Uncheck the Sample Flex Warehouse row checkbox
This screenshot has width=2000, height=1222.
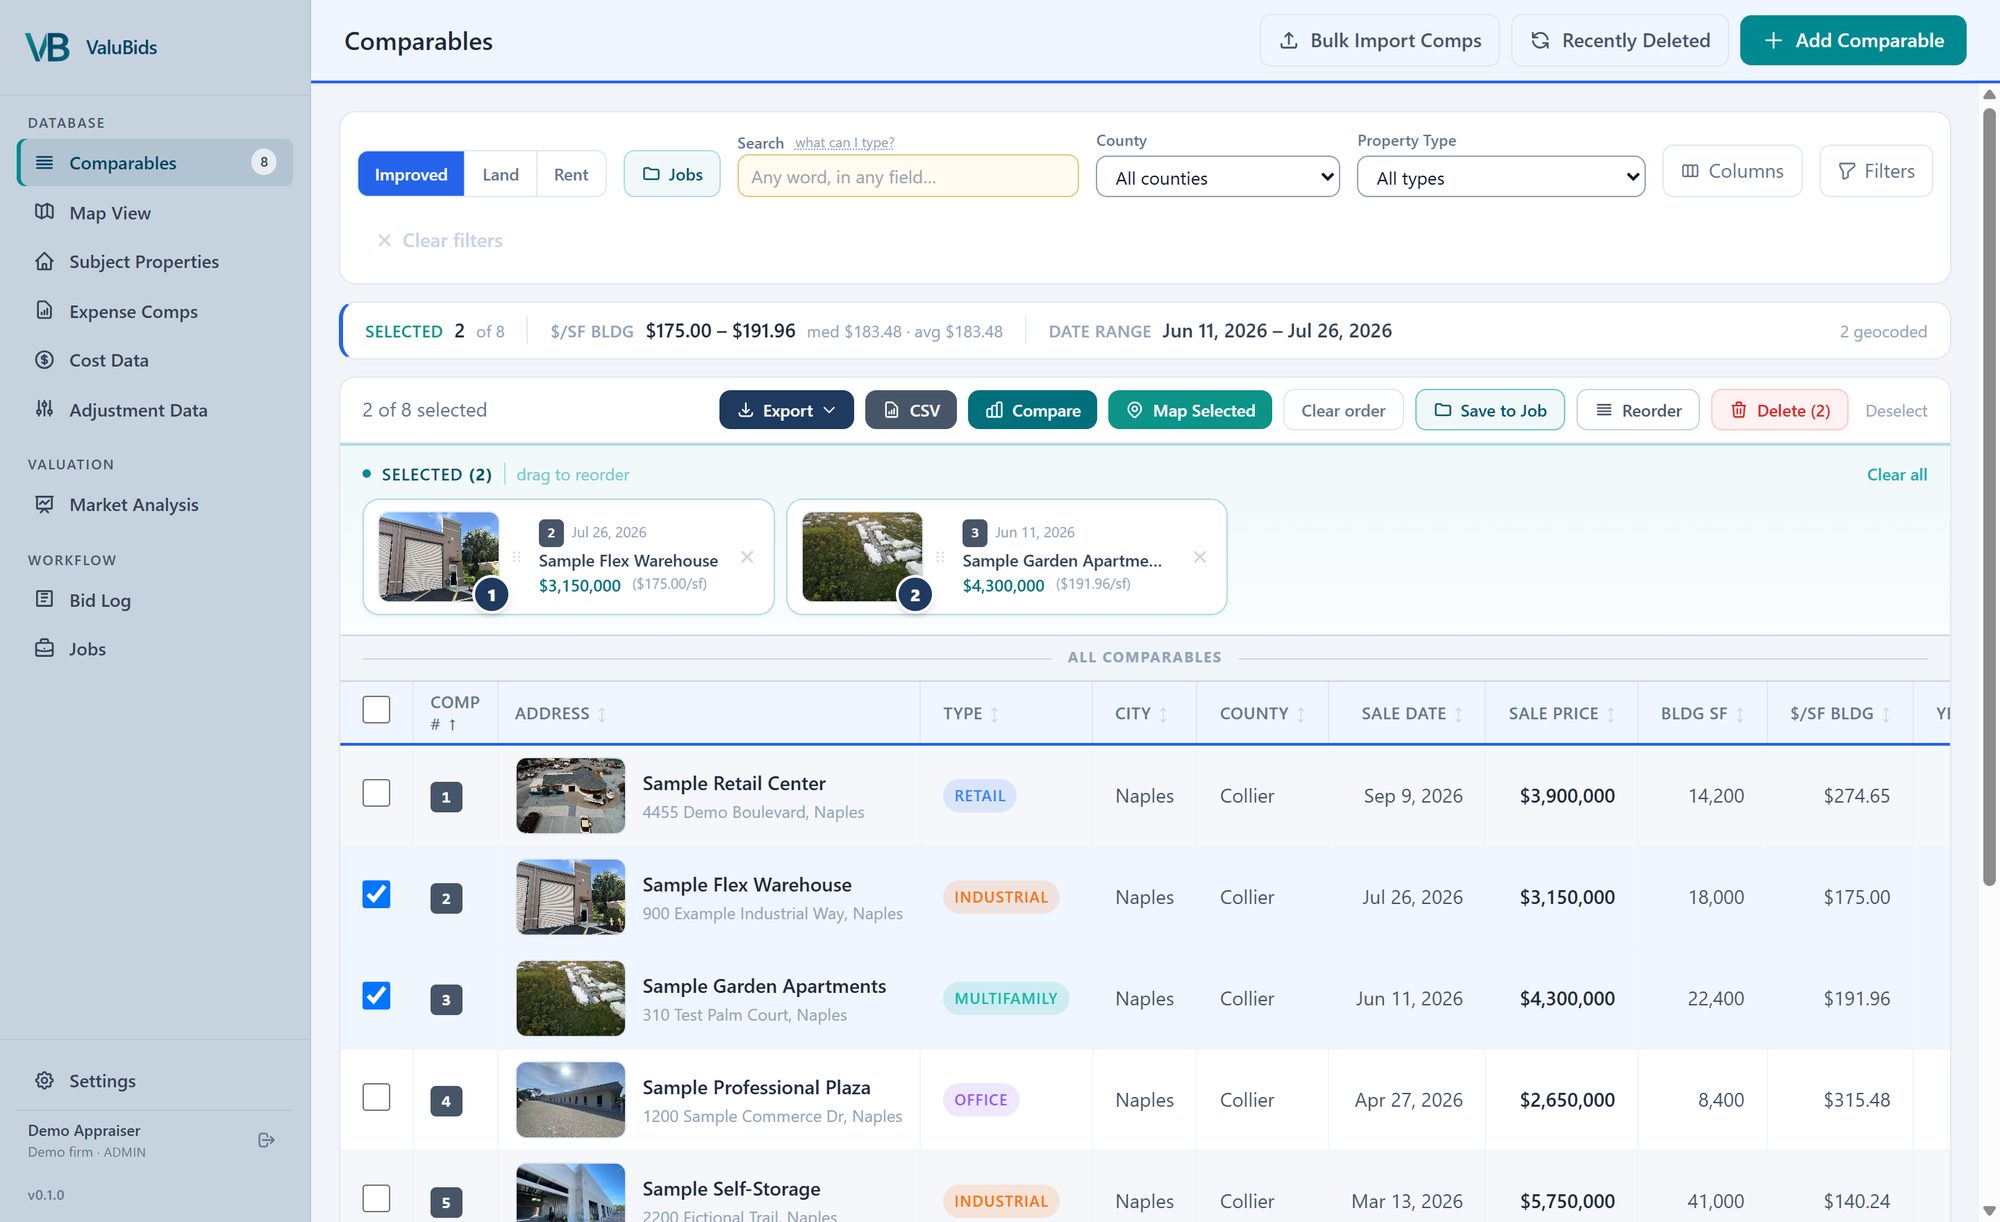pyautogui.click(x=376, y=894)
